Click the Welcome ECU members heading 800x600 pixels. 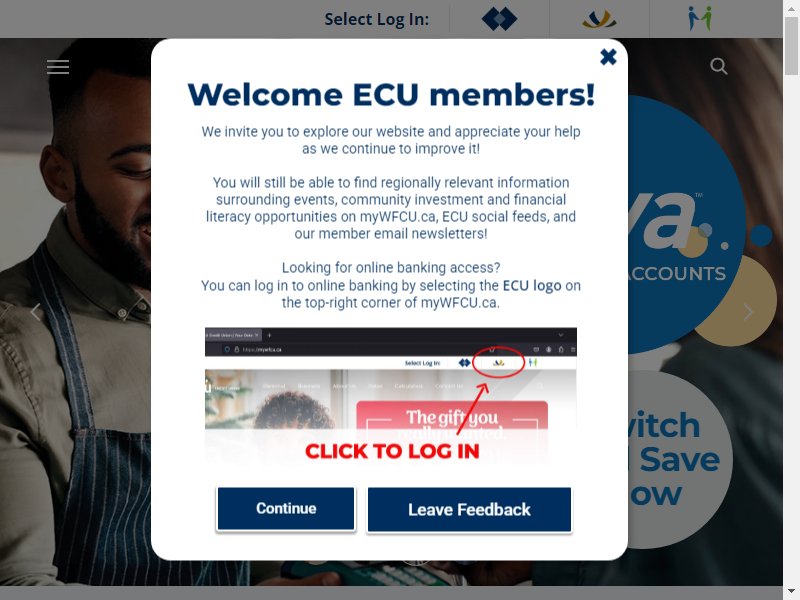click(391, 95)
